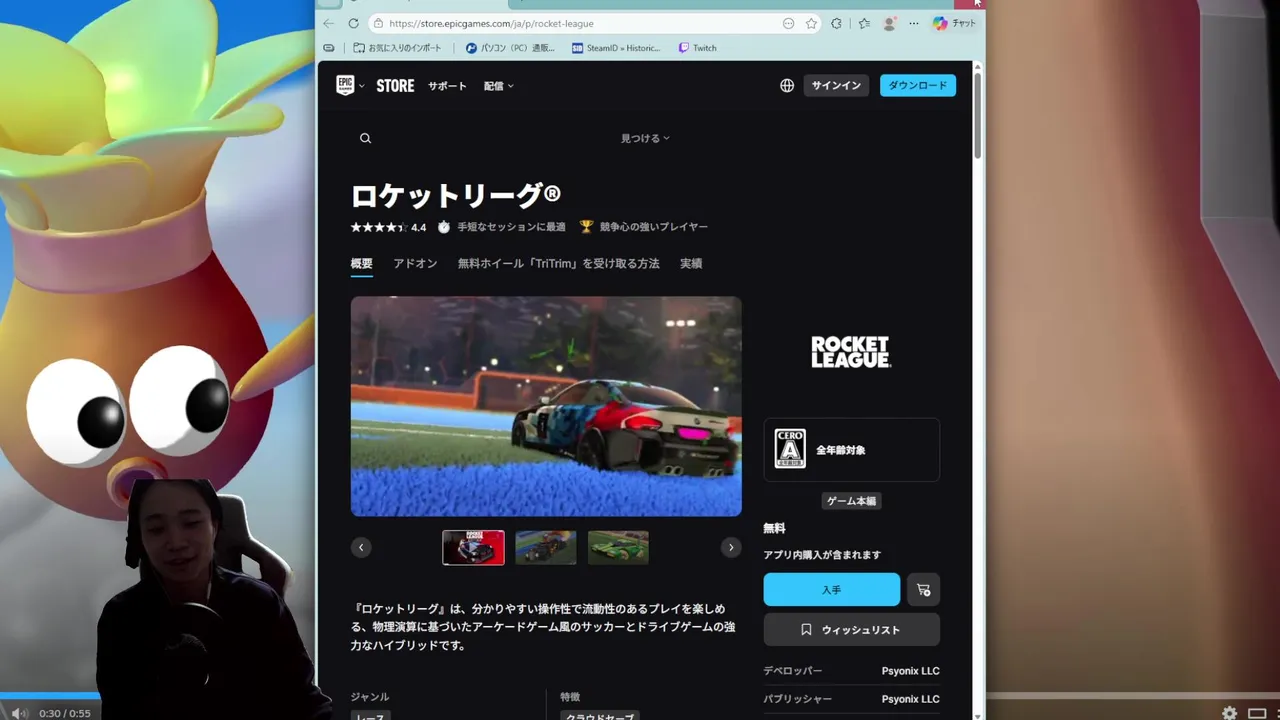Open browser settings and more menu
This screenshot has height=720, width=1280.
point(913,23)
